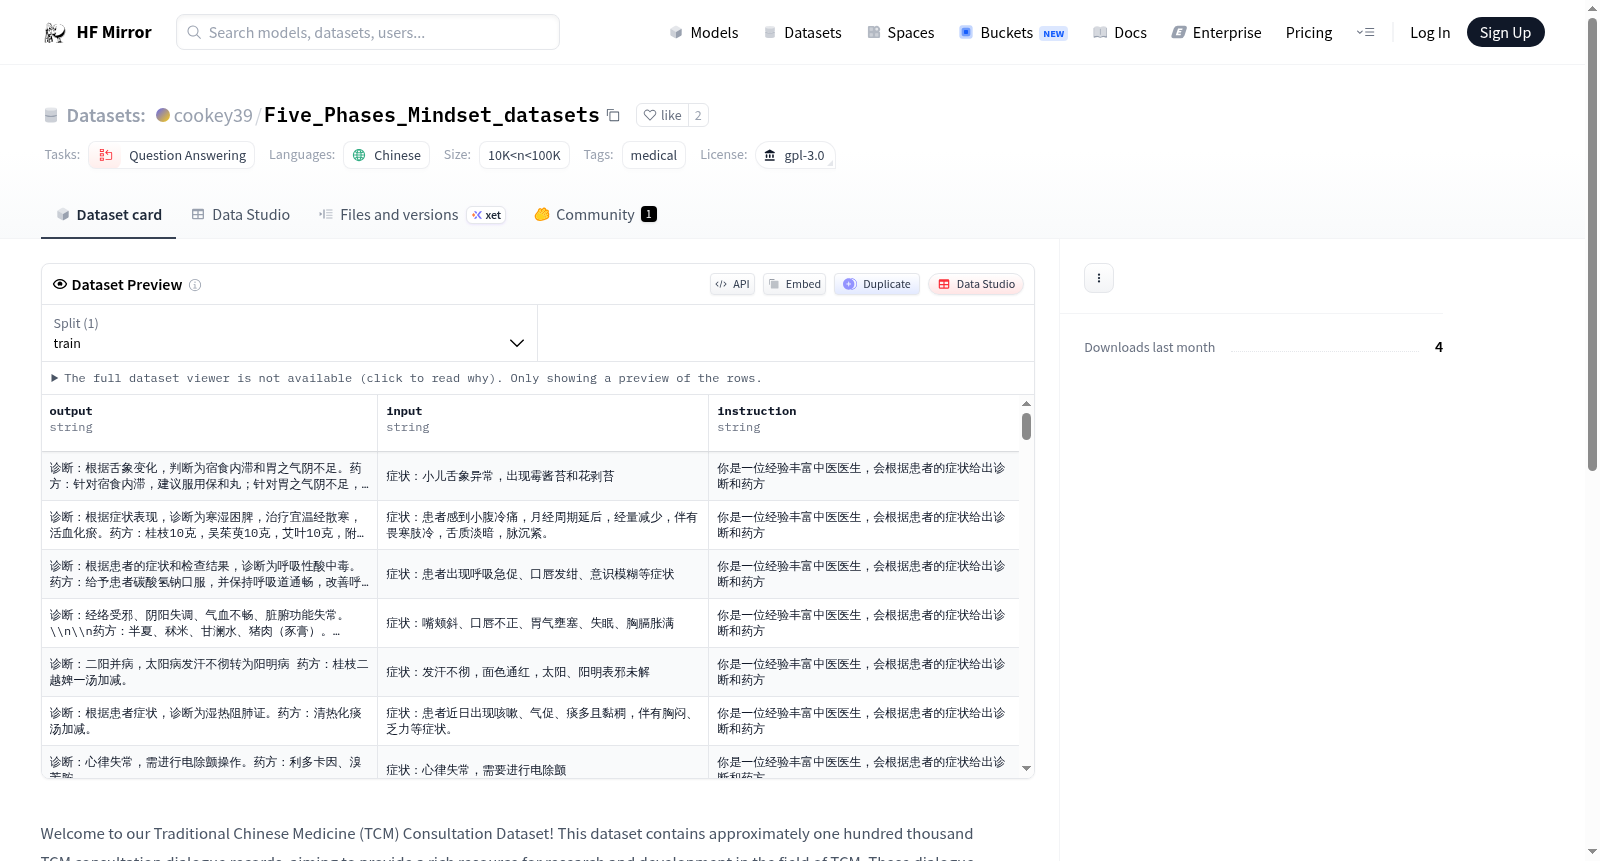Select the input cell 症状：患者出现呼吸急促
Viewport: 1600px width, 861px height.
[543, 574]
